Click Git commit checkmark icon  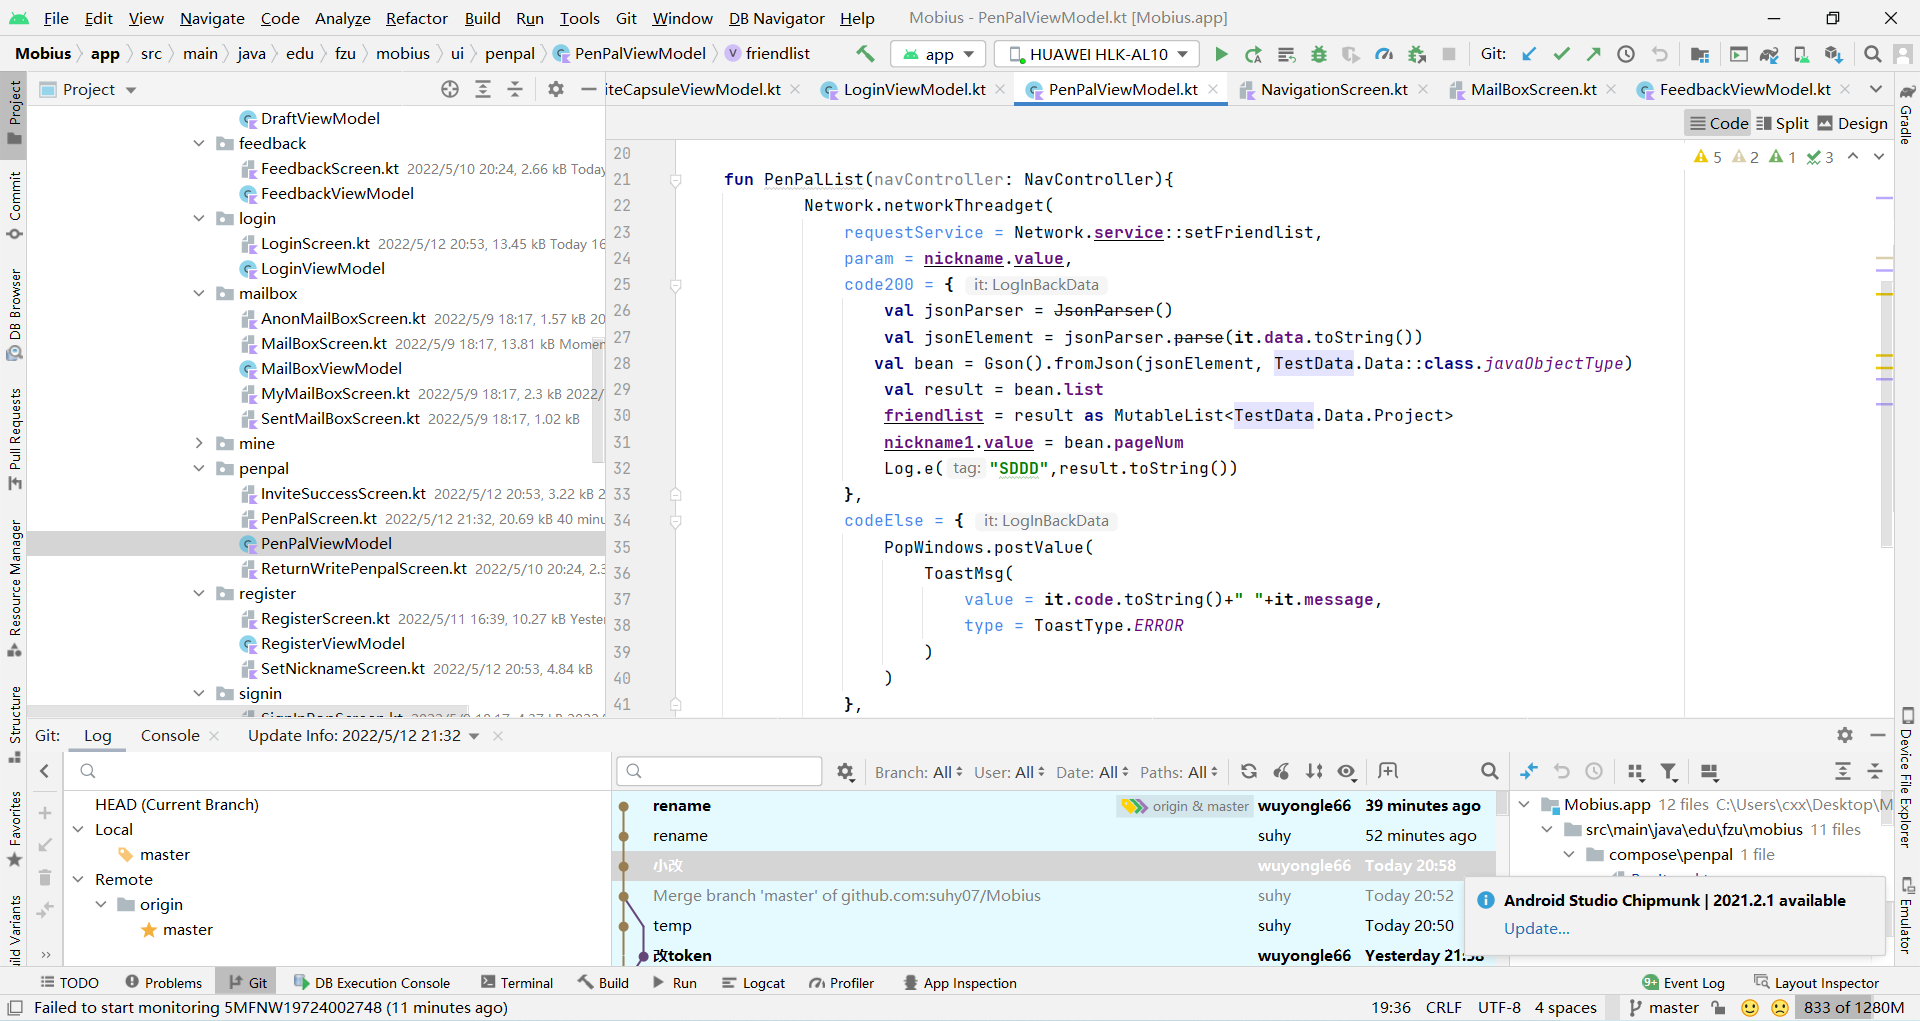click(1561, 54)
